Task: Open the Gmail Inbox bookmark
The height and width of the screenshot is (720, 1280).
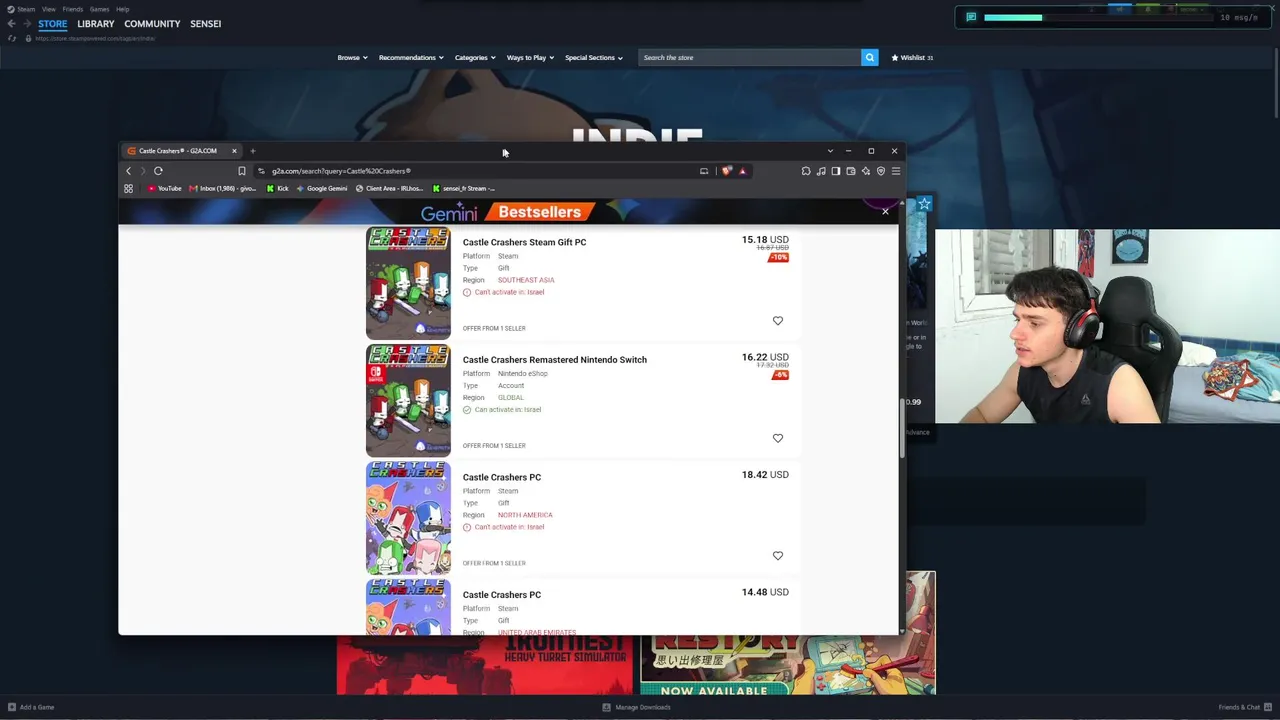Action: 222,189
